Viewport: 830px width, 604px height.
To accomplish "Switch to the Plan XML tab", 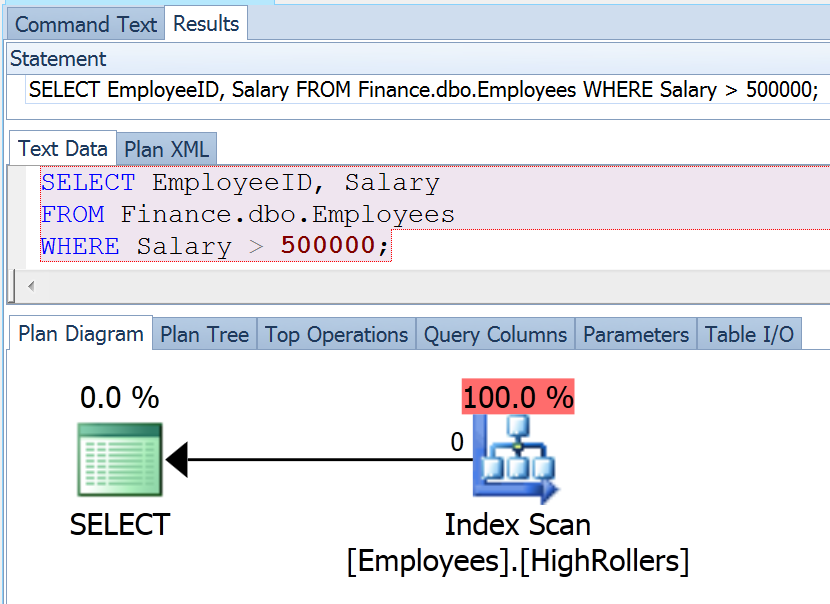I will click(x=166, y=150).
